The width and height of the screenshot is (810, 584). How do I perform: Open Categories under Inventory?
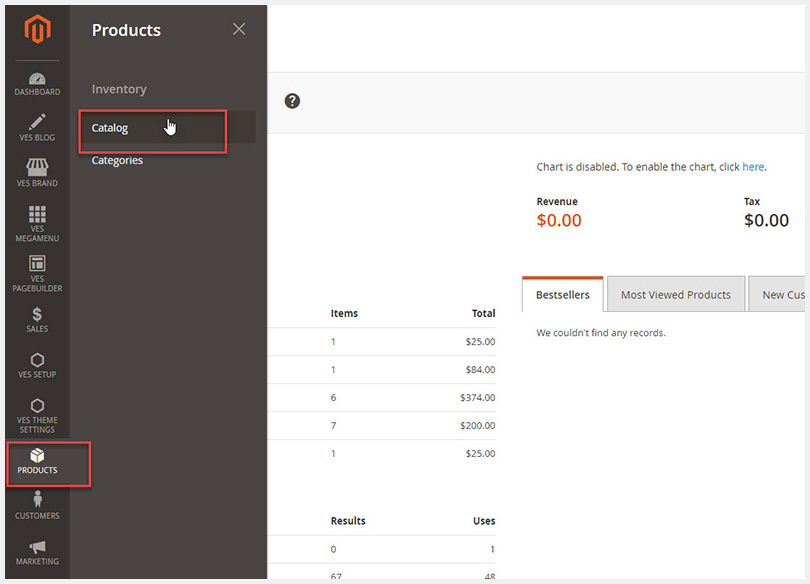click(117, 160)
